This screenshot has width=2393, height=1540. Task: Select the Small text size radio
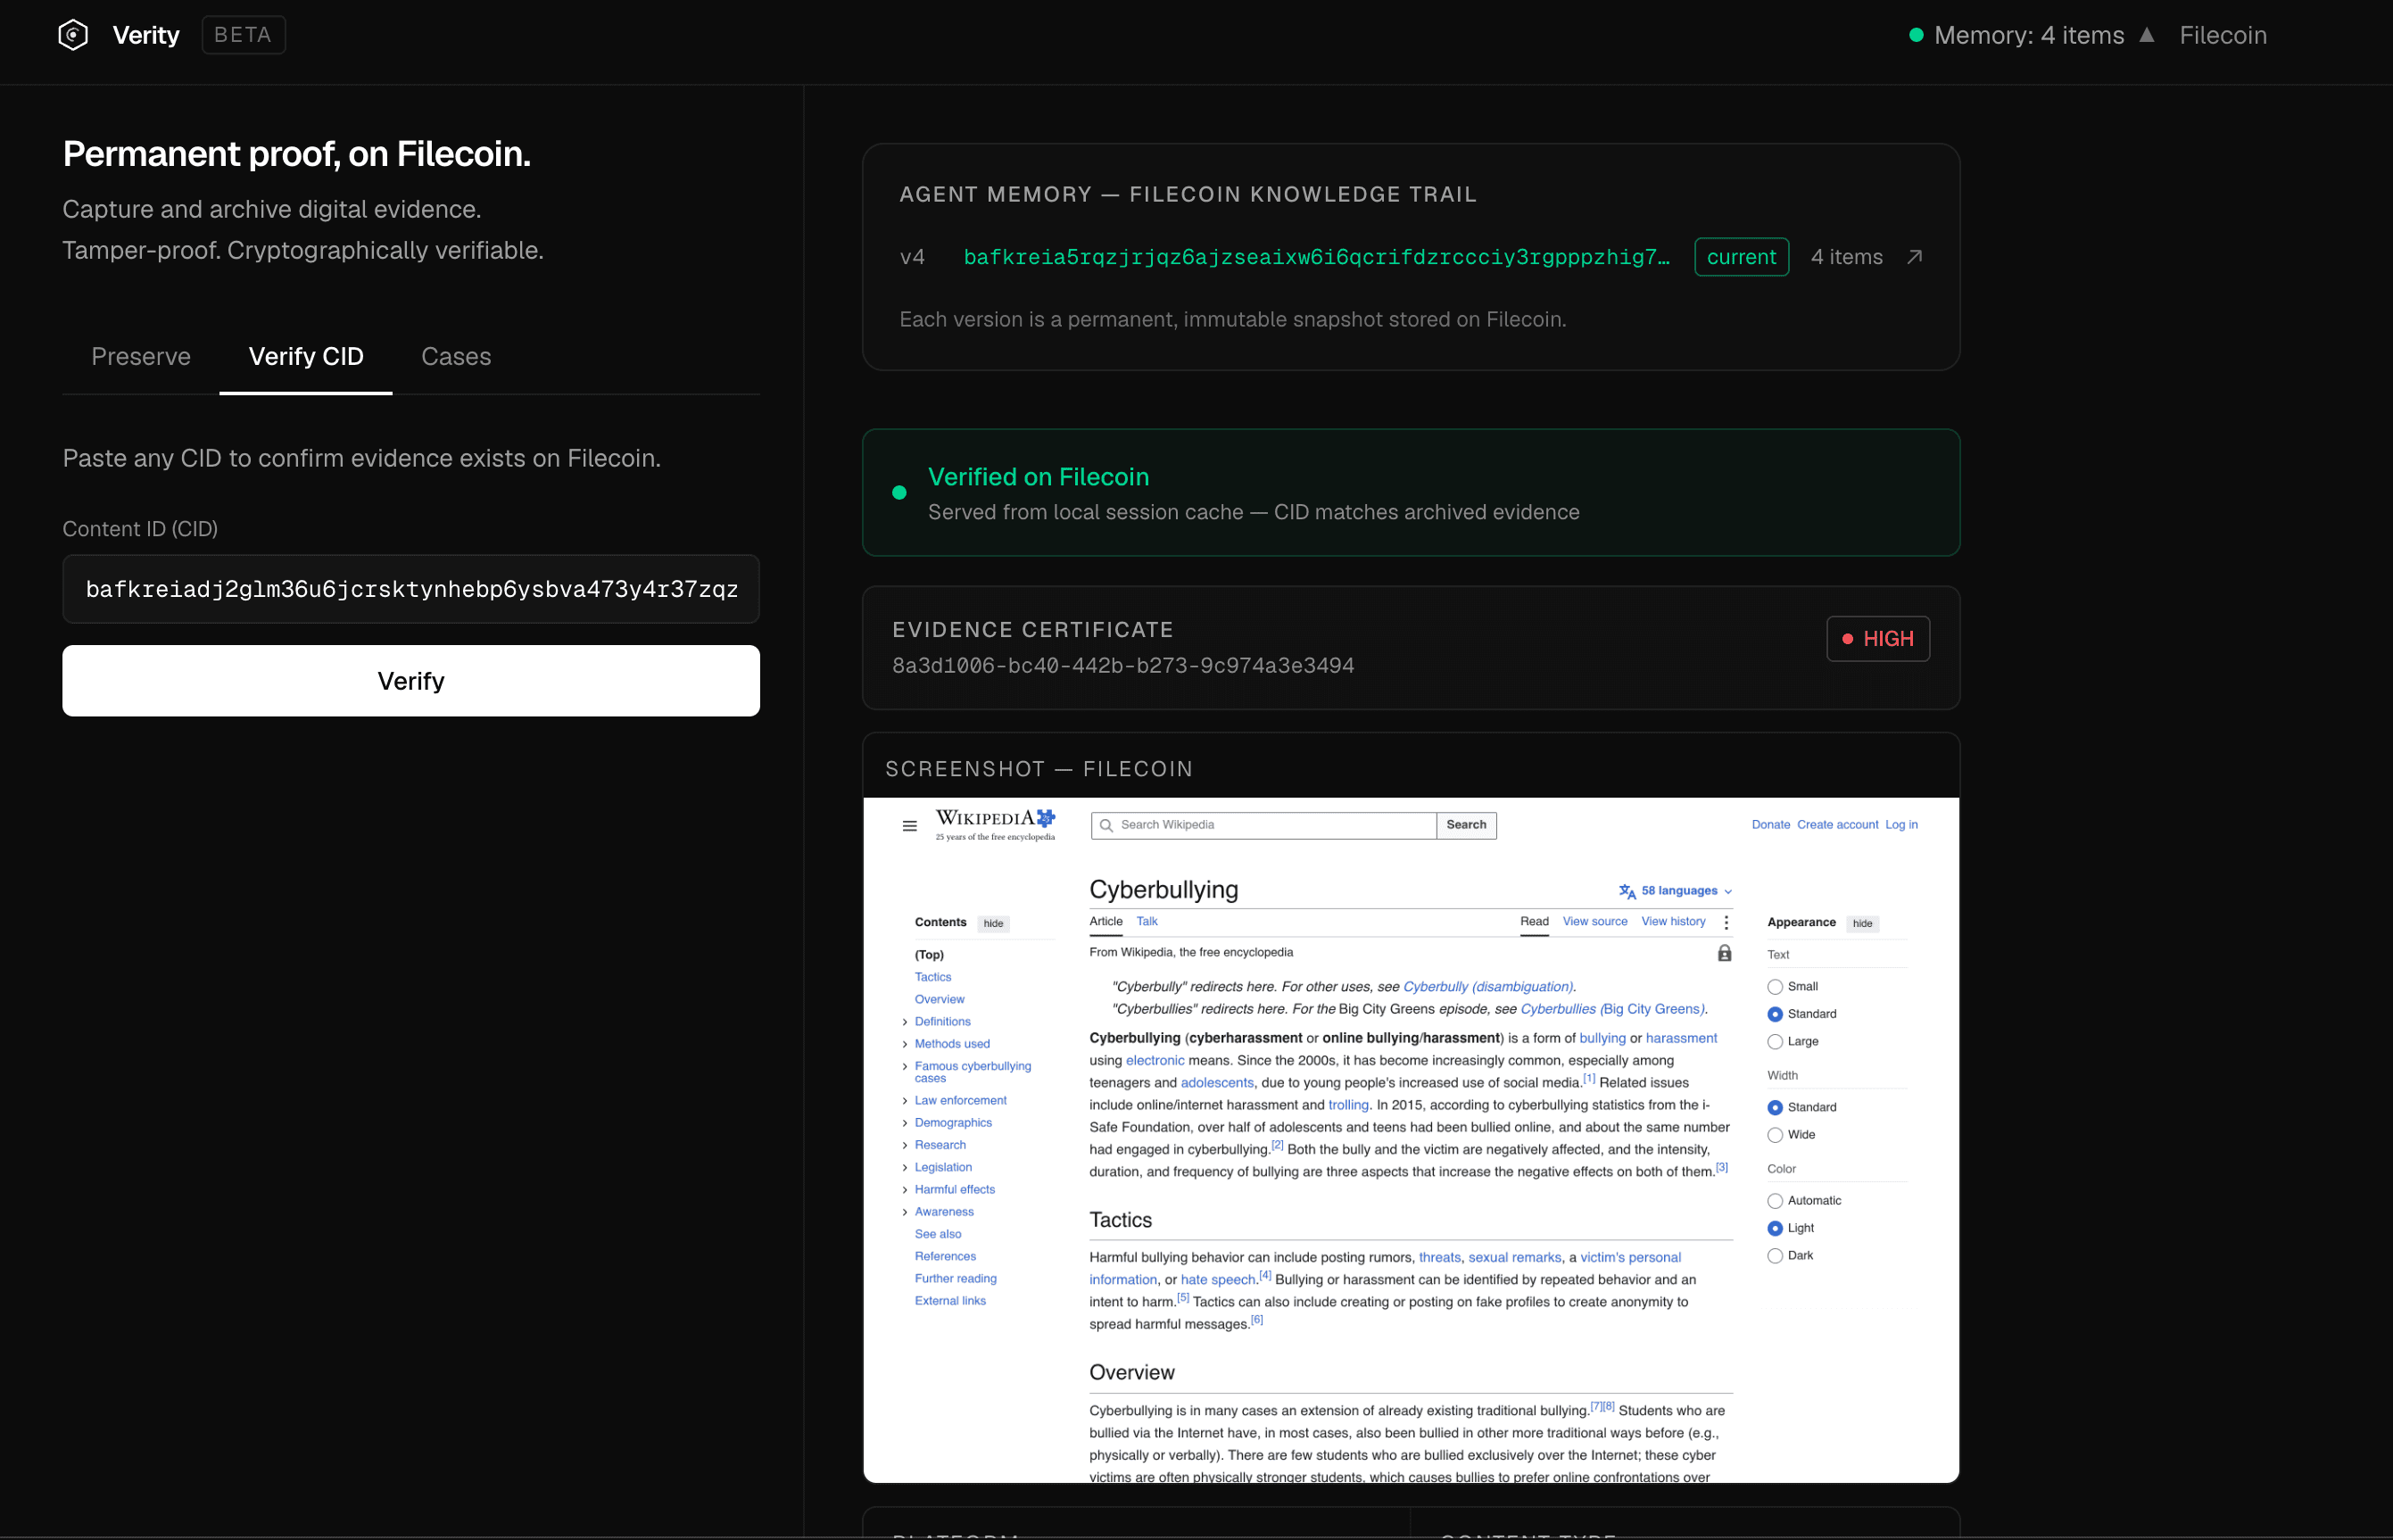coord(1775,987)
